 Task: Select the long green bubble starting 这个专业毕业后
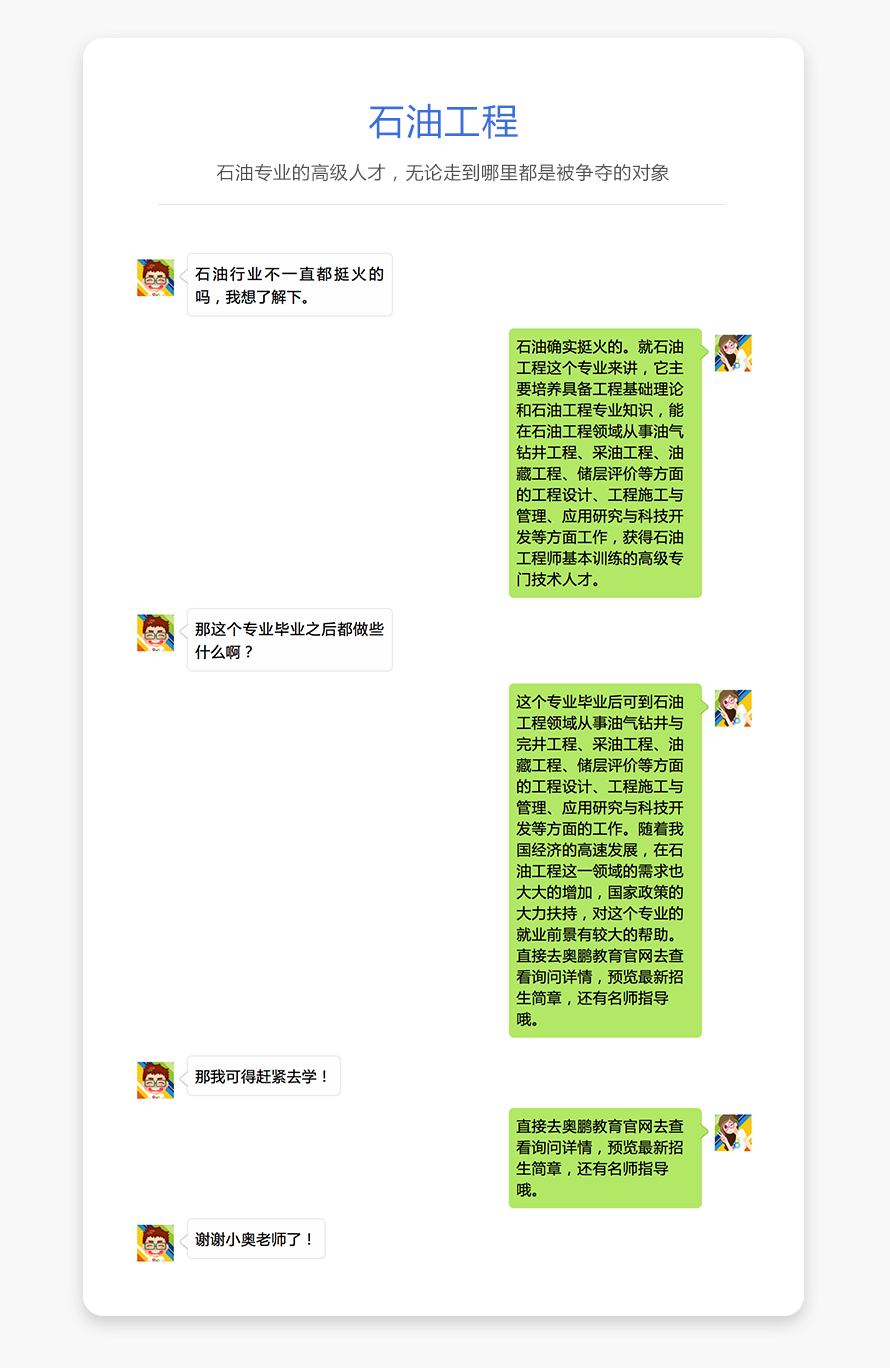point(605,860)
